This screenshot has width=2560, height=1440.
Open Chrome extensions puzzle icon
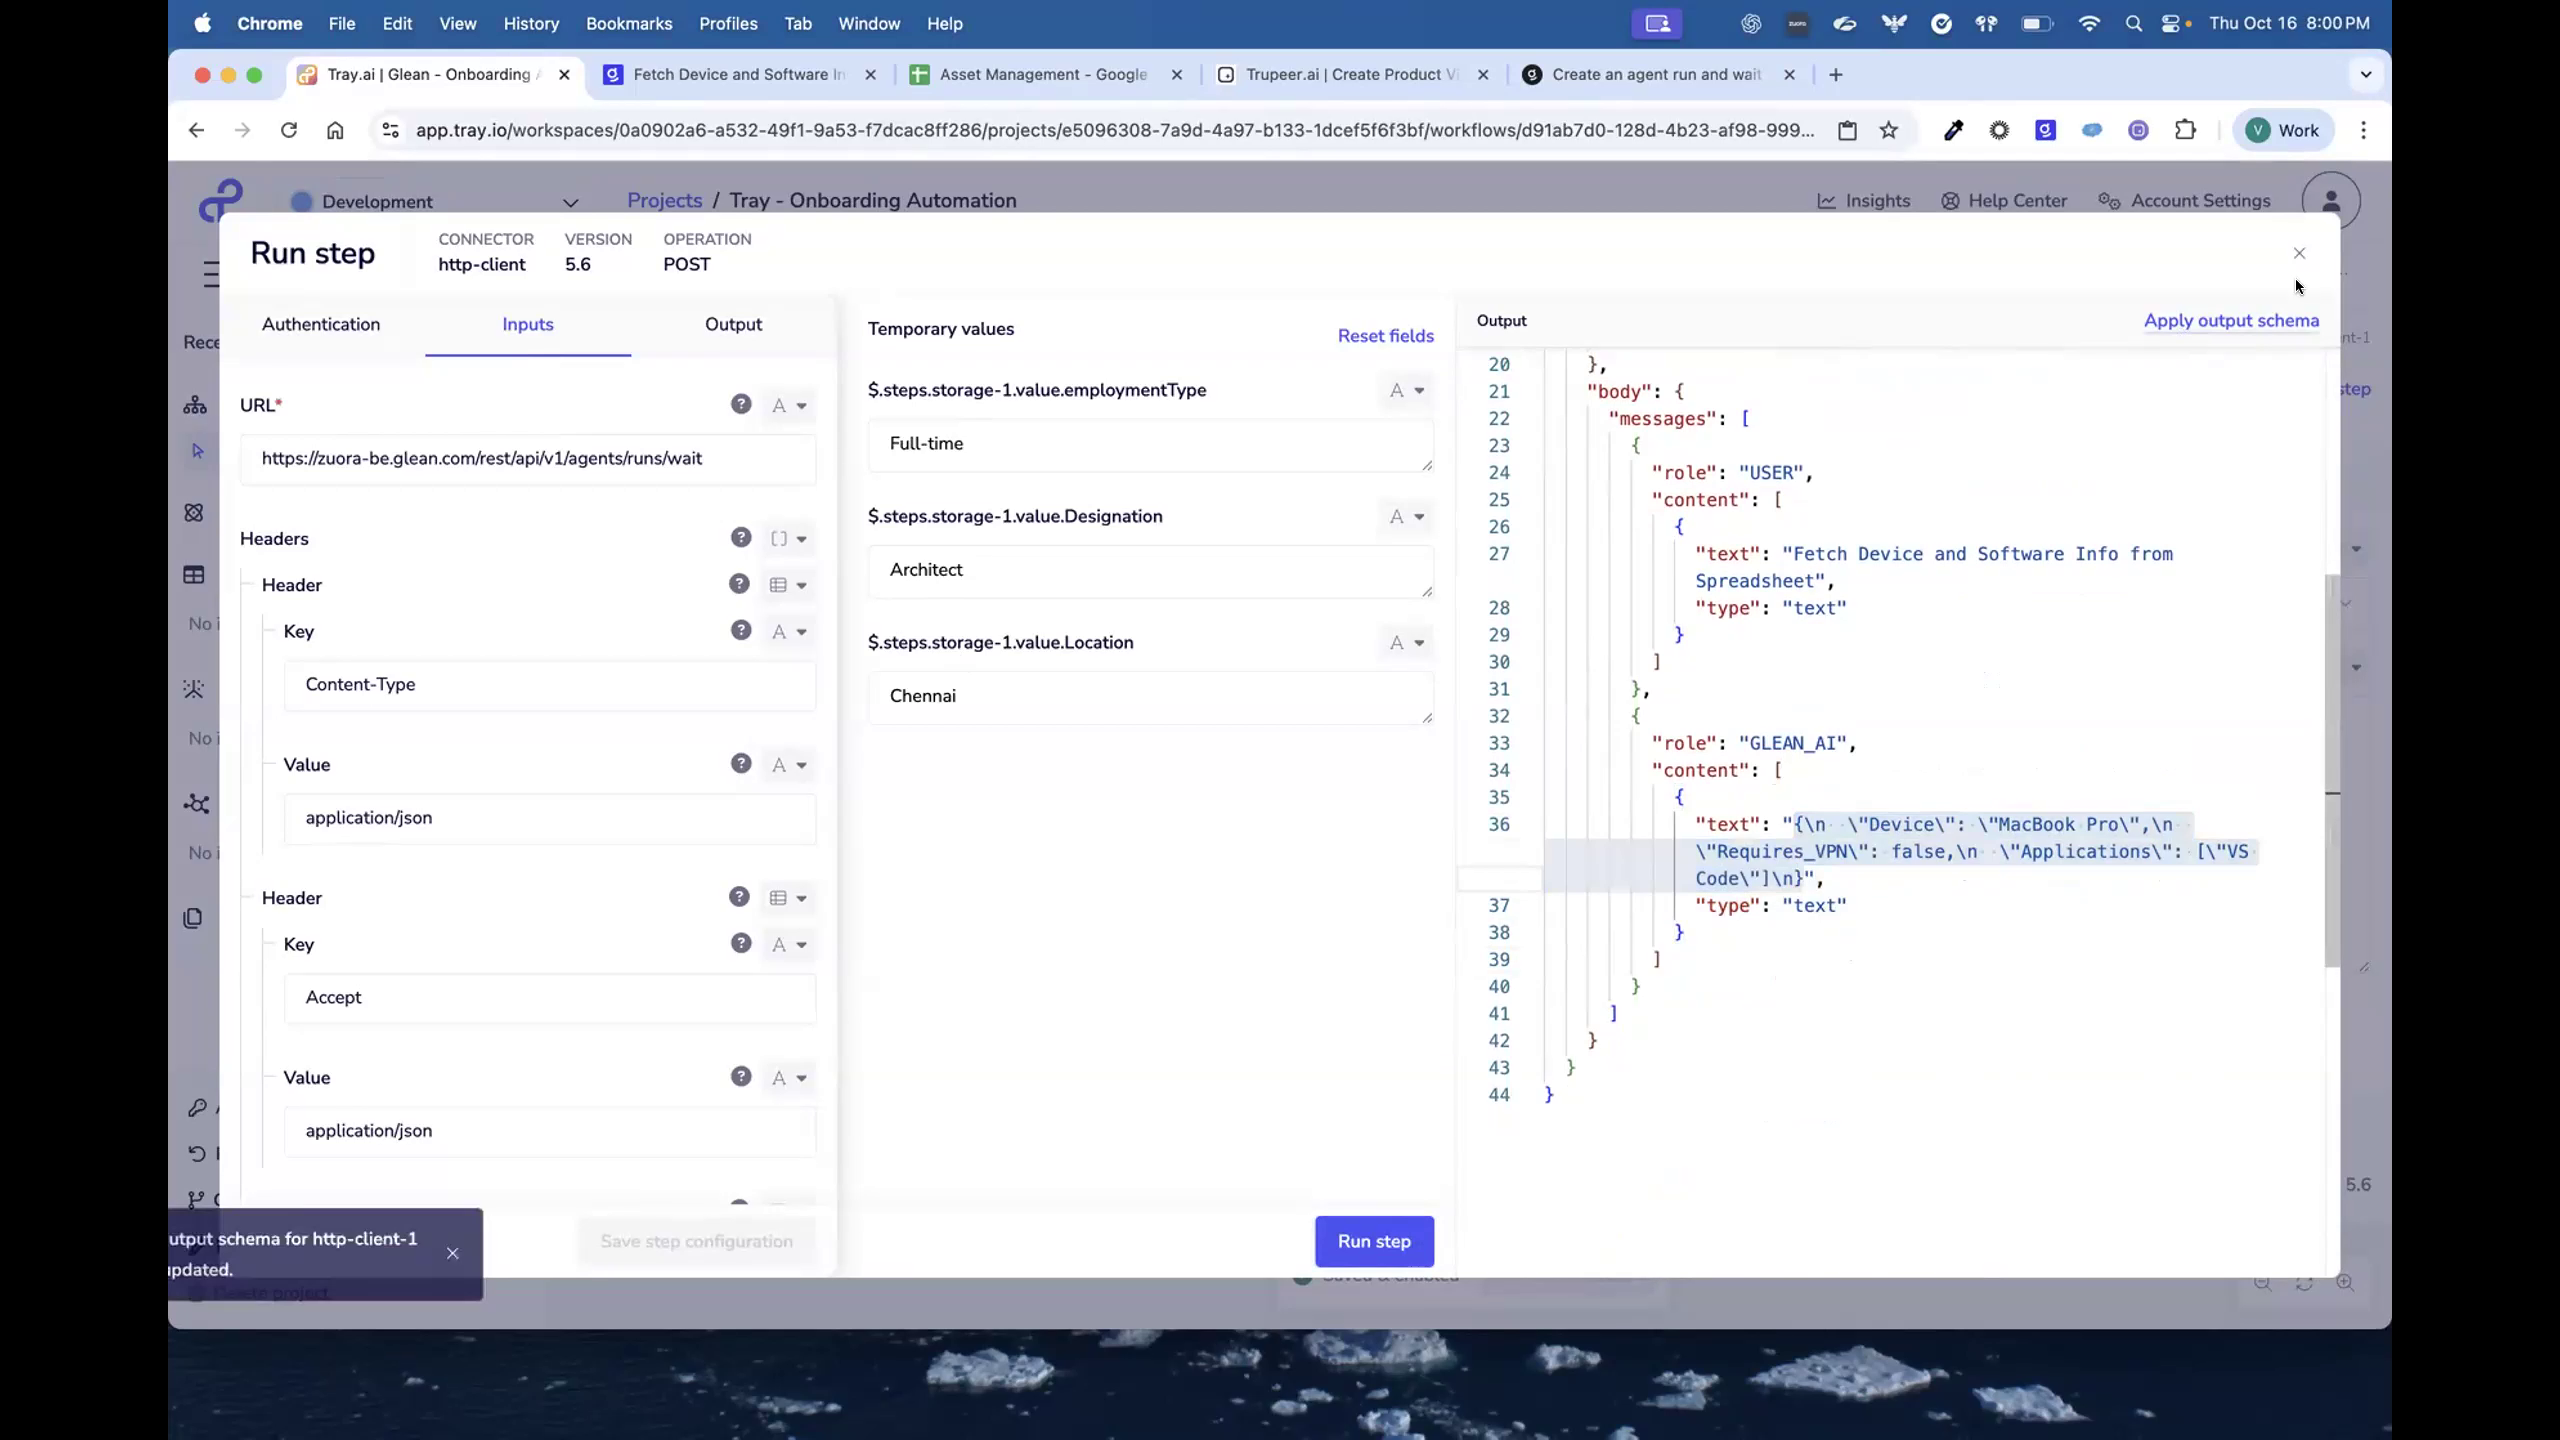pos(2185,130)
